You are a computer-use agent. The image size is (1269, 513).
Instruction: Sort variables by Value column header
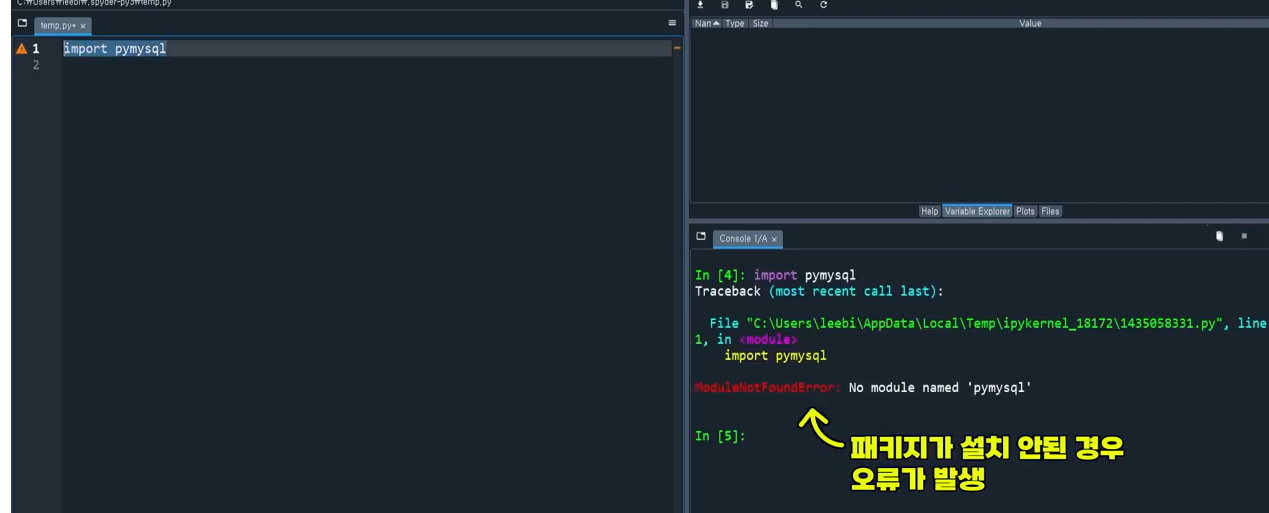click(x=1030, y=23)
